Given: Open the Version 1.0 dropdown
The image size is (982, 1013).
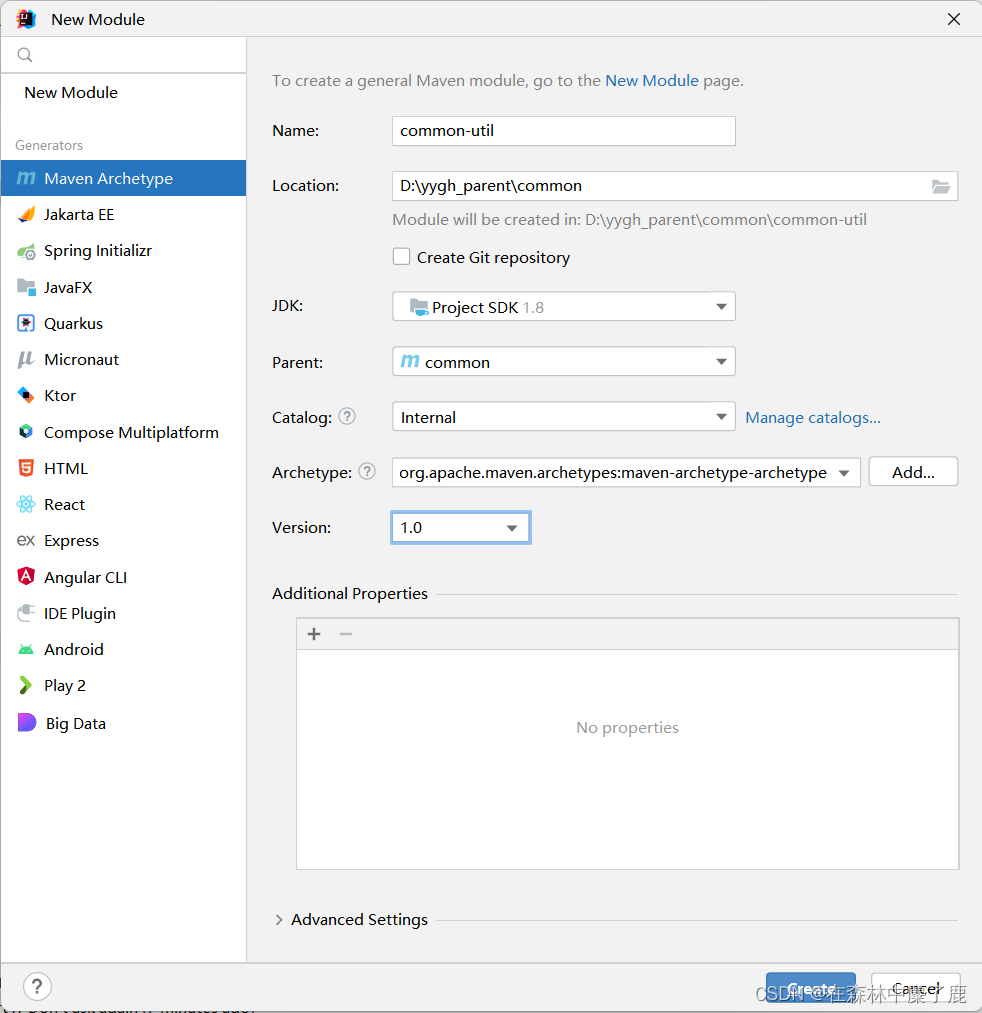Looking at the screenshot, I should coord(461,528).
